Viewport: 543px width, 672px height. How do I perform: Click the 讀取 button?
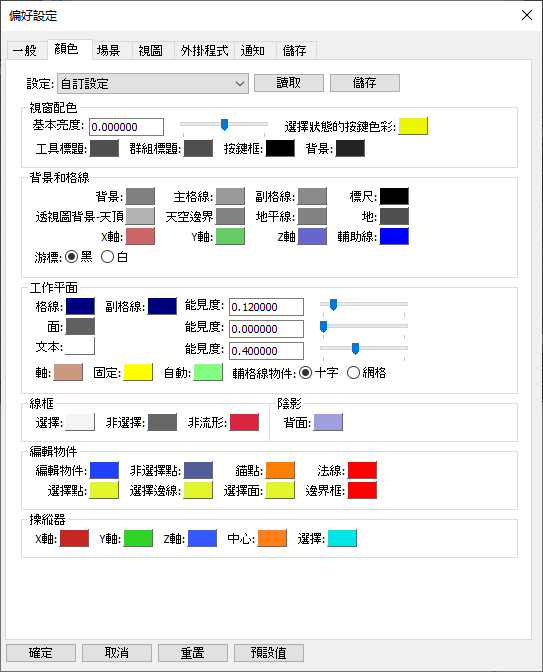(x=289, y=83)
